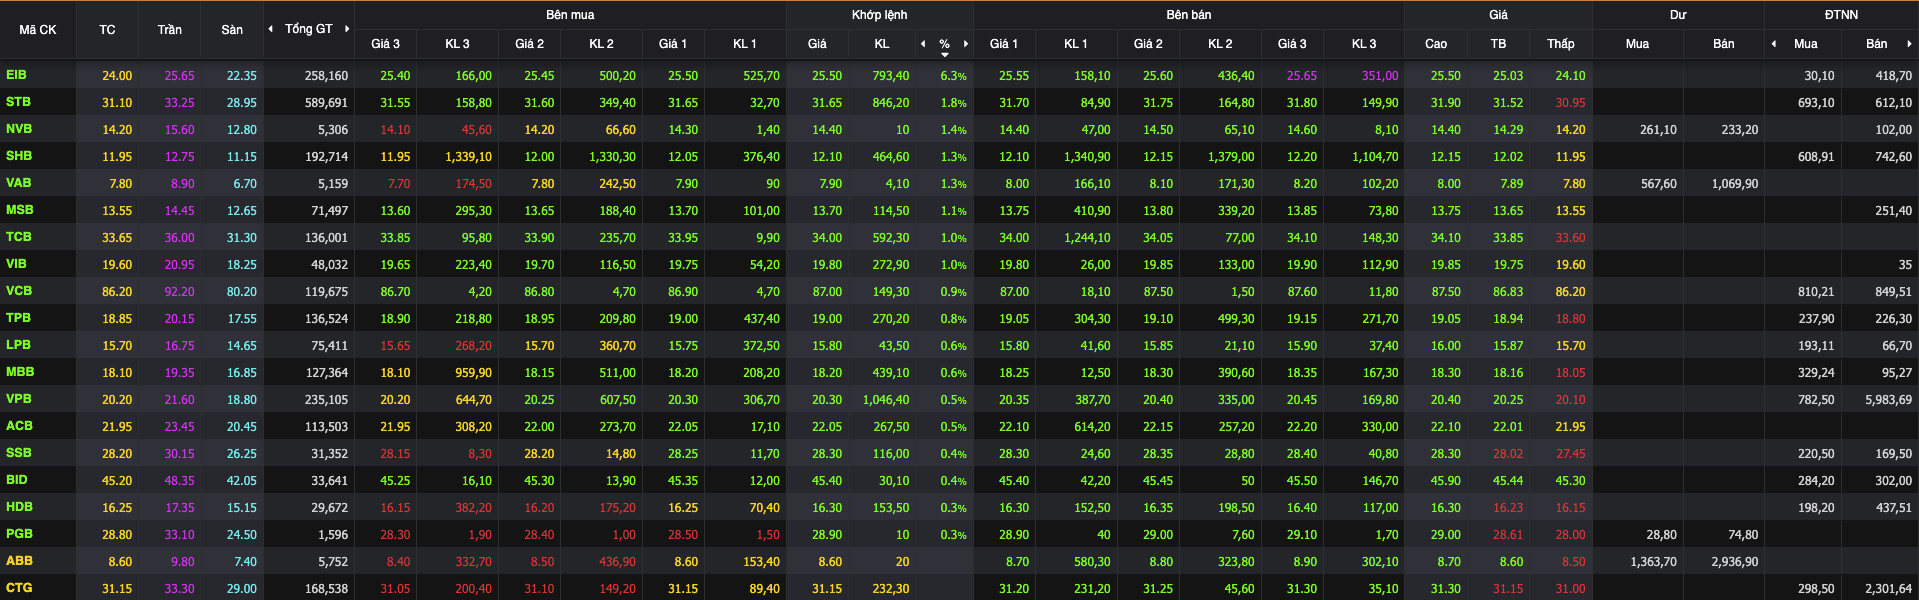This screenshot has width=1919, height=600.
Task: Click VPB foreign sell value 5,983,69
Action: 1888,400
